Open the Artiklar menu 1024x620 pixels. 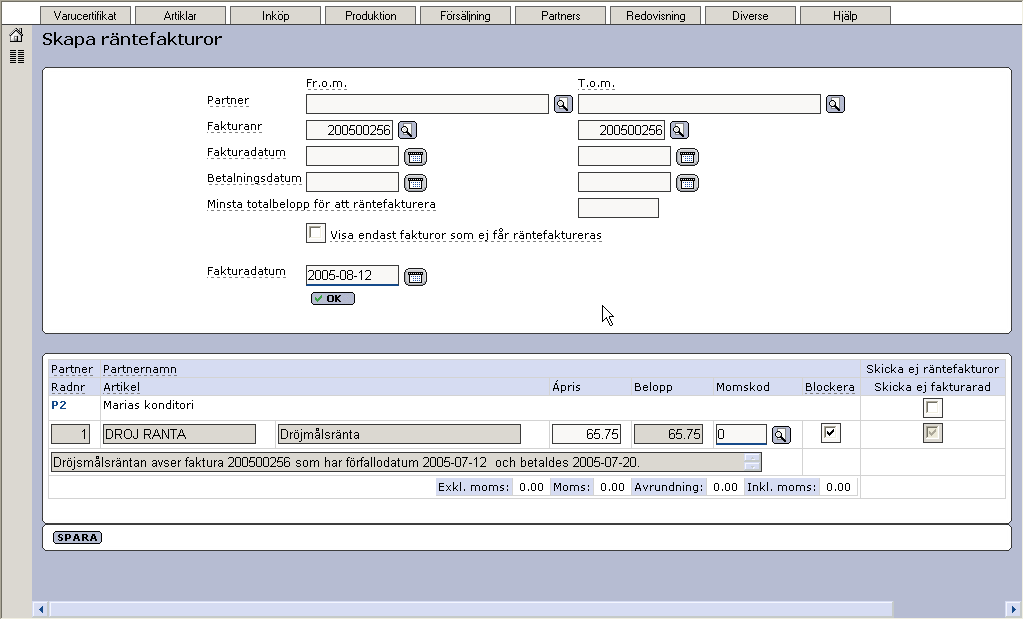click(x=180, y=16)
